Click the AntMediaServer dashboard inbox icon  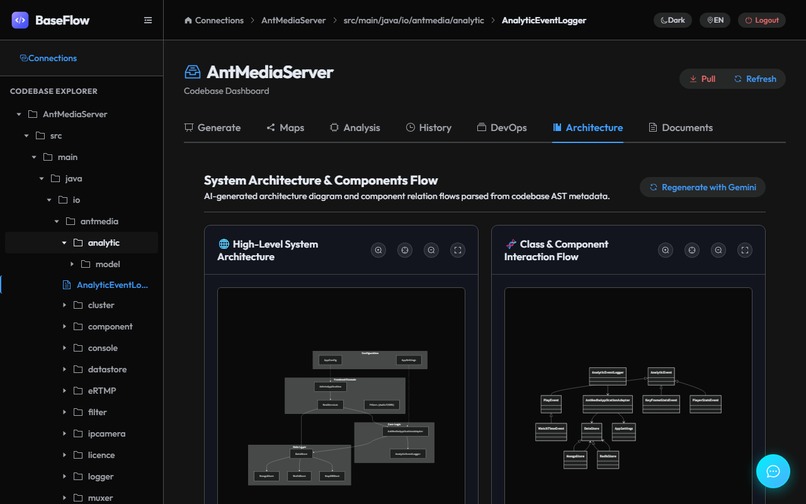tap(192, 72)
